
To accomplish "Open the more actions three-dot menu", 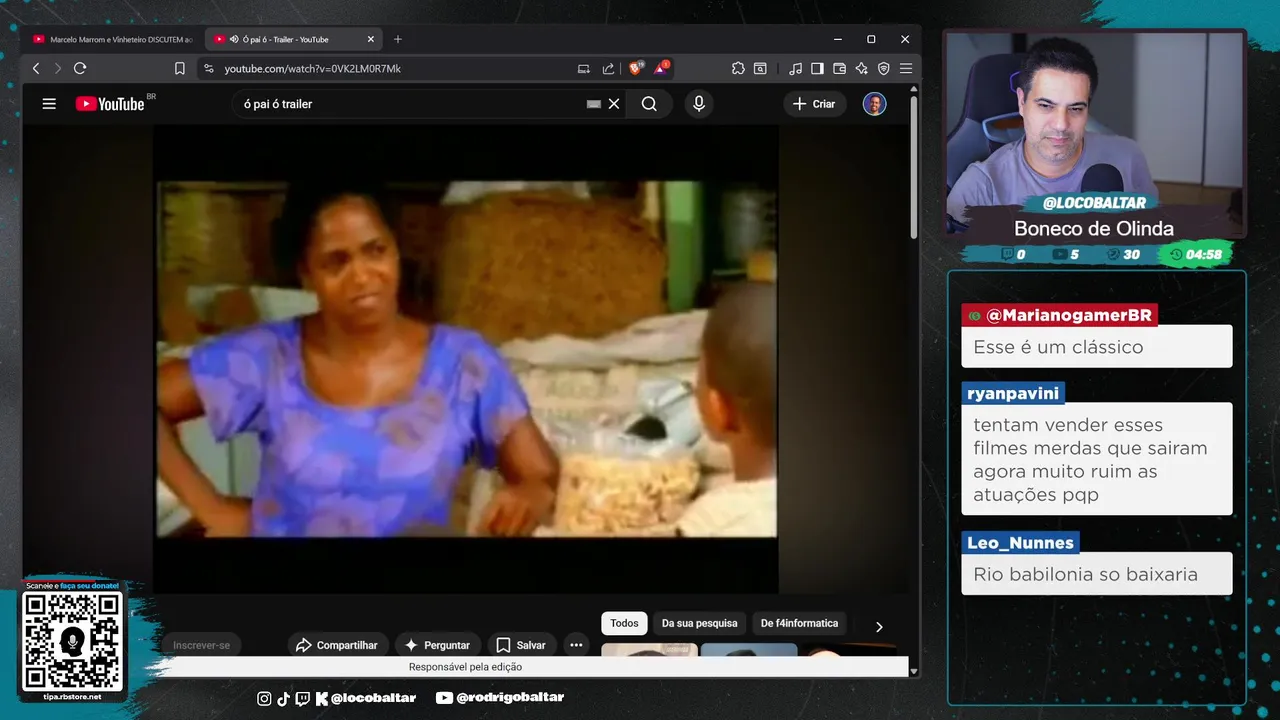I will (x=576, y=645).
